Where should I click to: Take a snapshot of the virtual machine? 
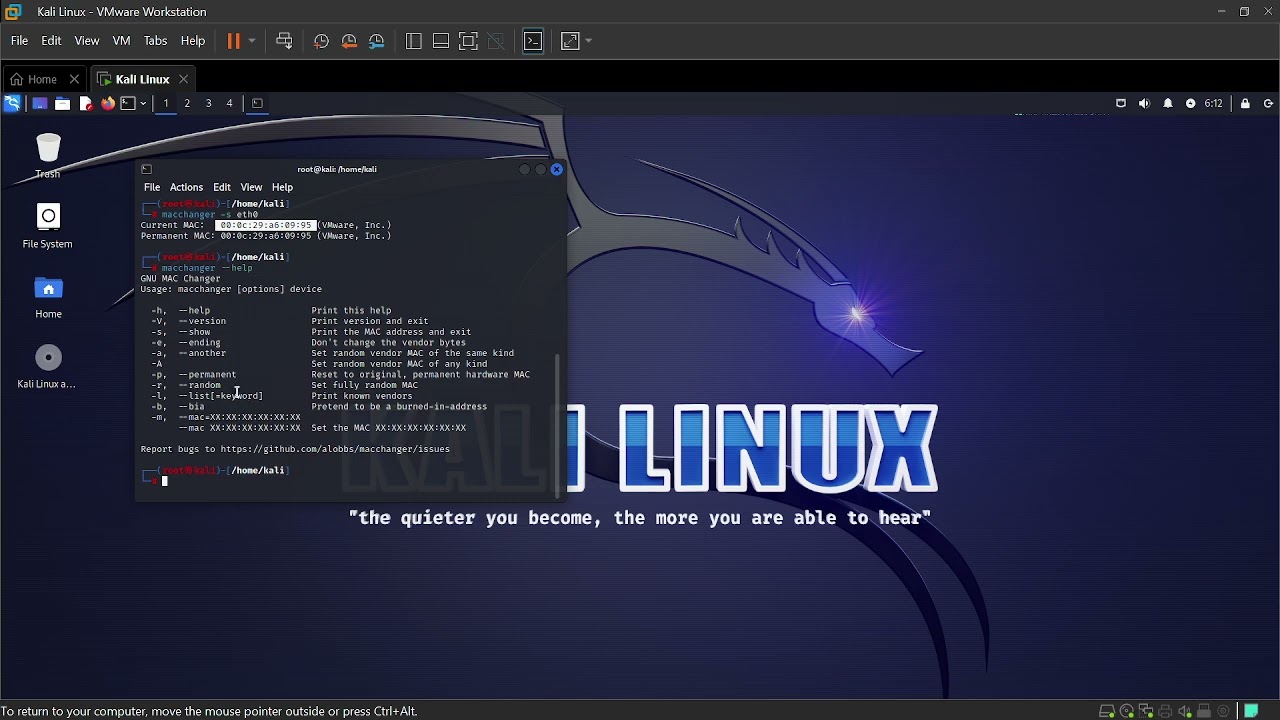(321, 41)
